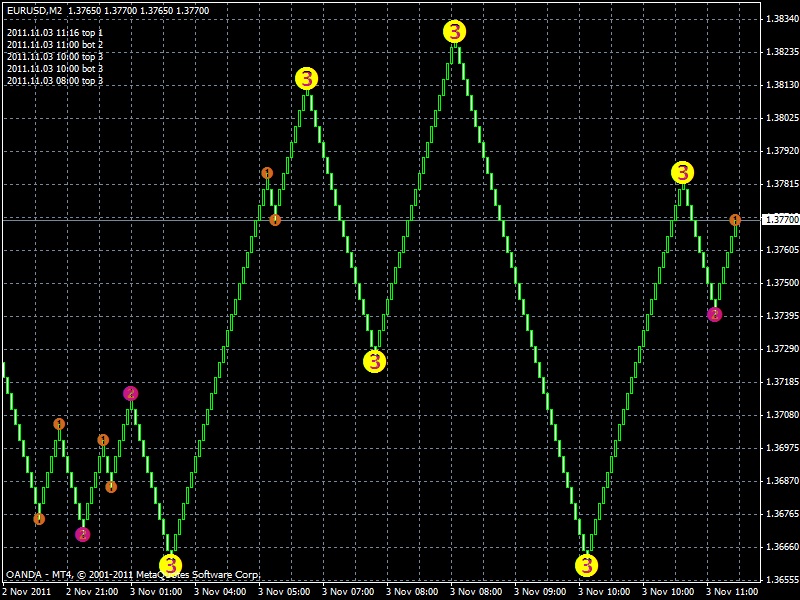
Task: Click time axis label '2 Nov 21:00'
Action: pos(92,592)
